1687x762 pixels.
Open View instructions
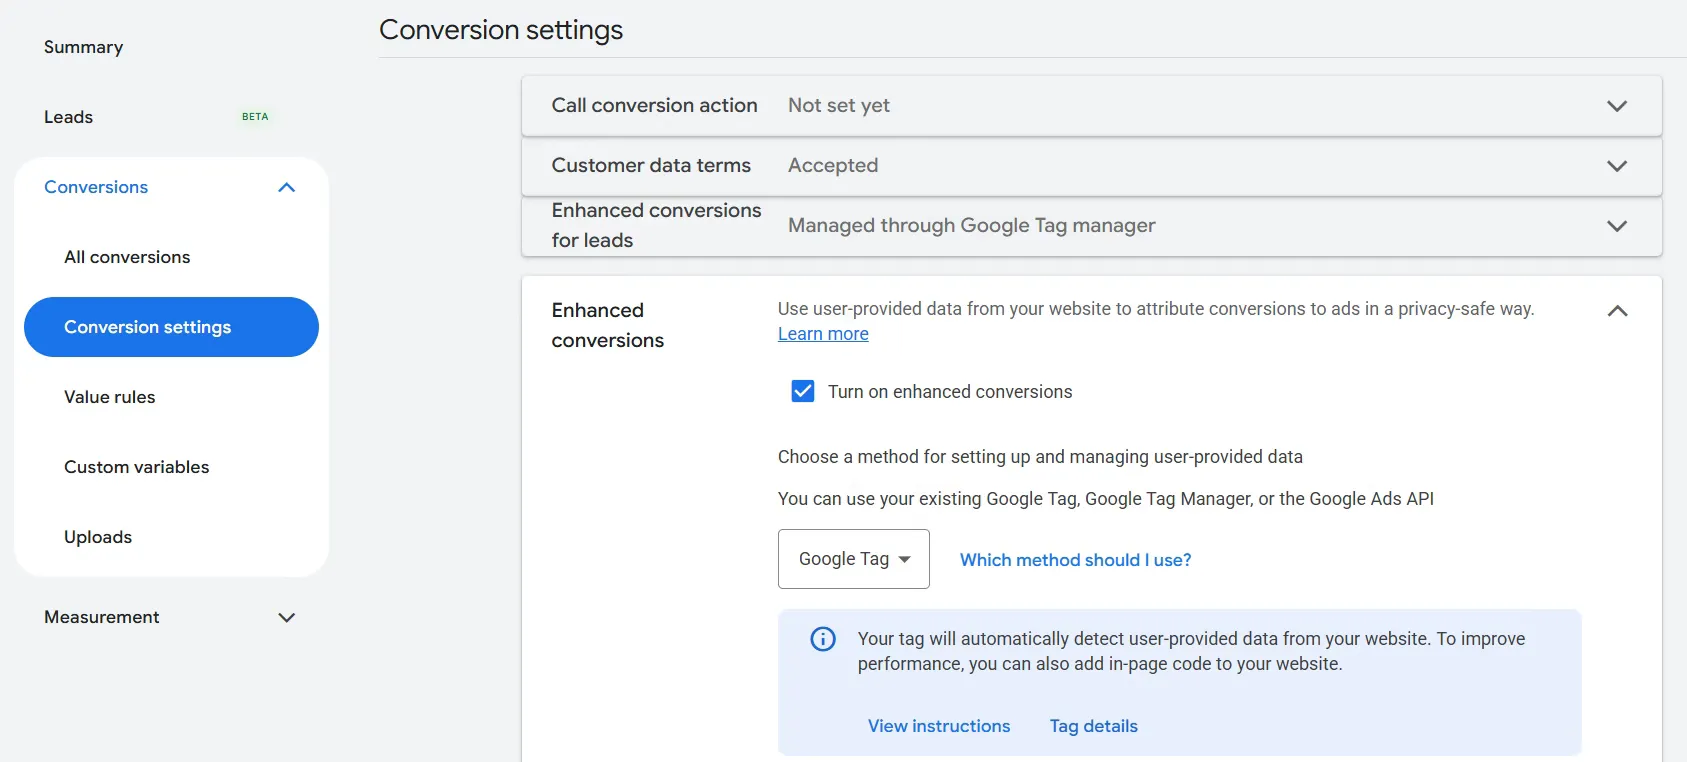coord(939,726)
